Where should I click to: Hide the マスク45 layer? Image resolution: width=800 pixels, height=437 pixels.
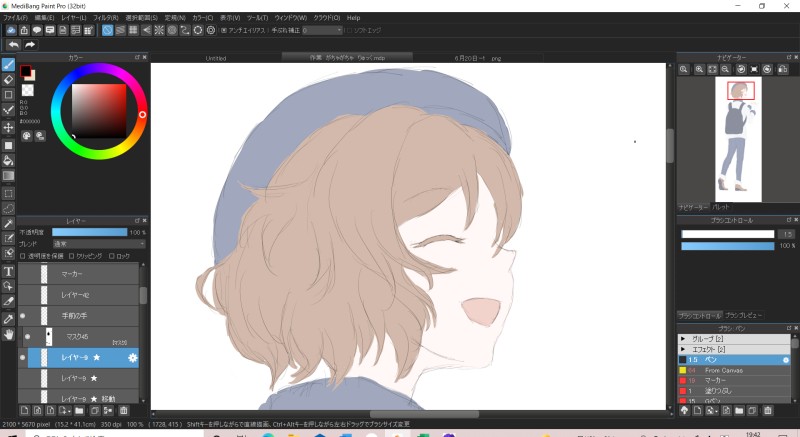28,337
